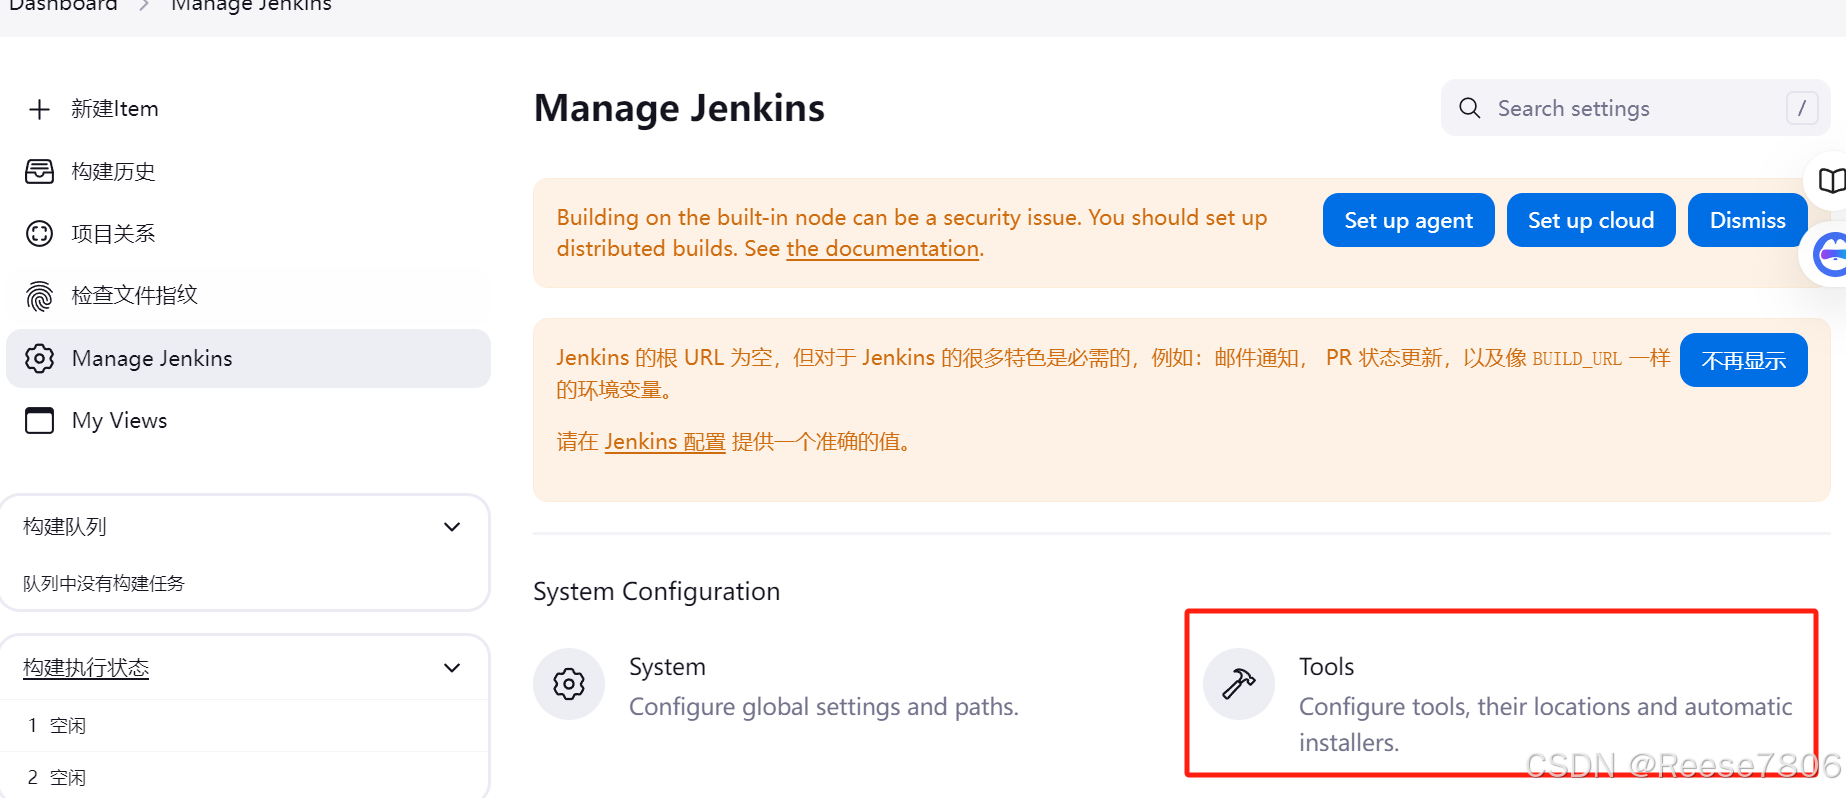Image resolution: width=1846 pixels, height=798 pixels.
Task: Select Manage Jenkins in the sidebar
Action: [x=248, y=358]
